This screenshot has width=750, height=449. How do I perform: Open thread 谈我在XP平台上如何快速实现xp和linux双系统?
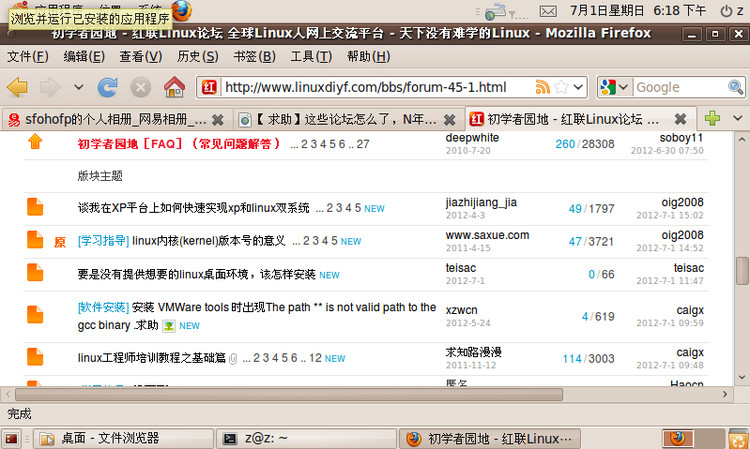(x=193, y=208)
